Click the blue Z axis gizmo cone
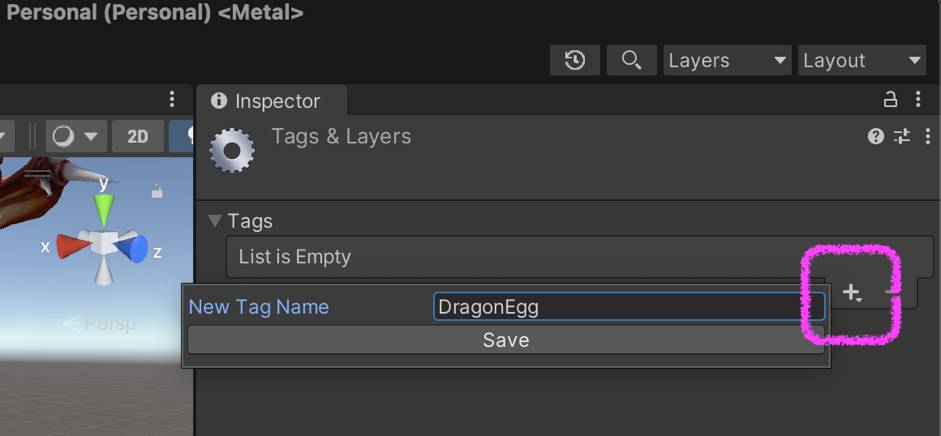941x436 pixels. [x=134, y=248]
